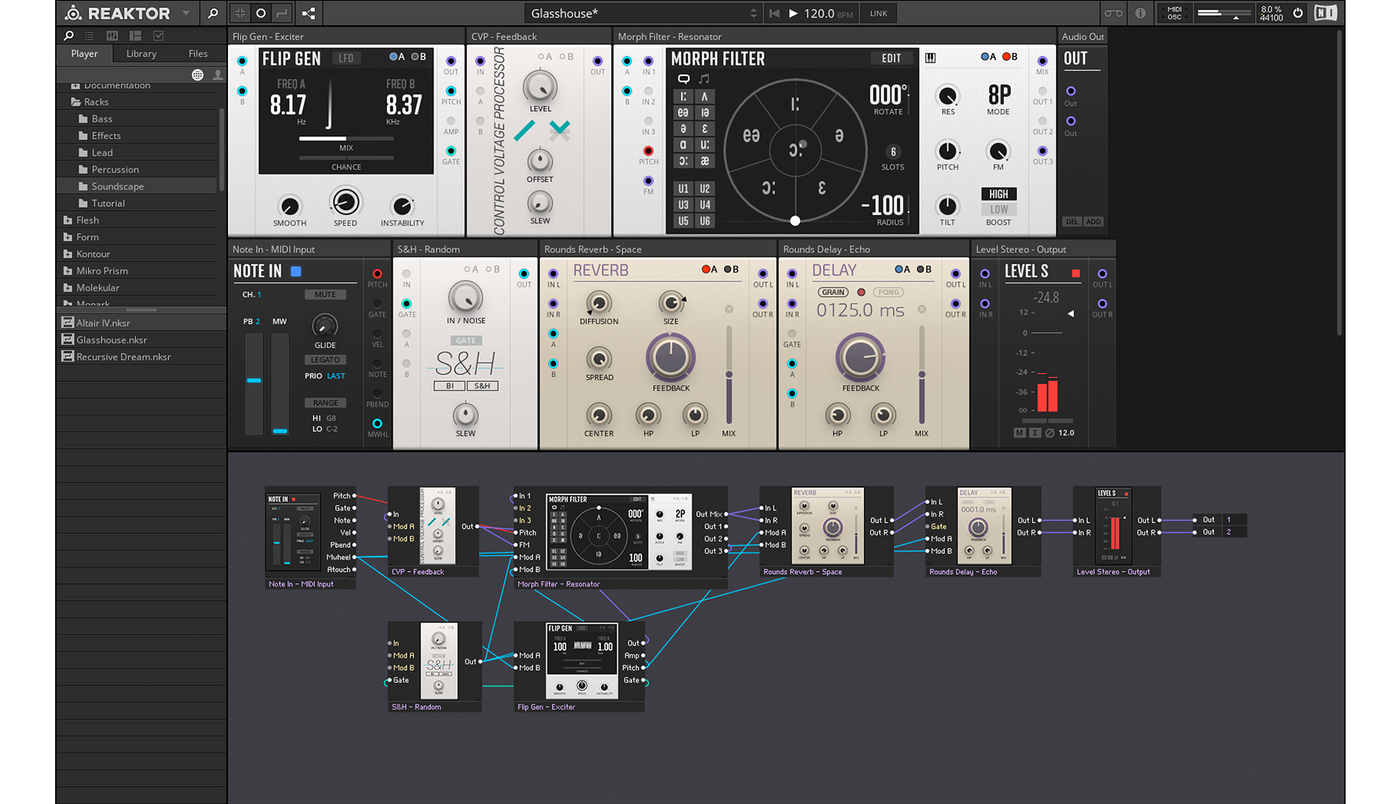Click the structure view icon in the top toolbar
This screenshot has width=1400, height=804.
[x=307, y=13]
